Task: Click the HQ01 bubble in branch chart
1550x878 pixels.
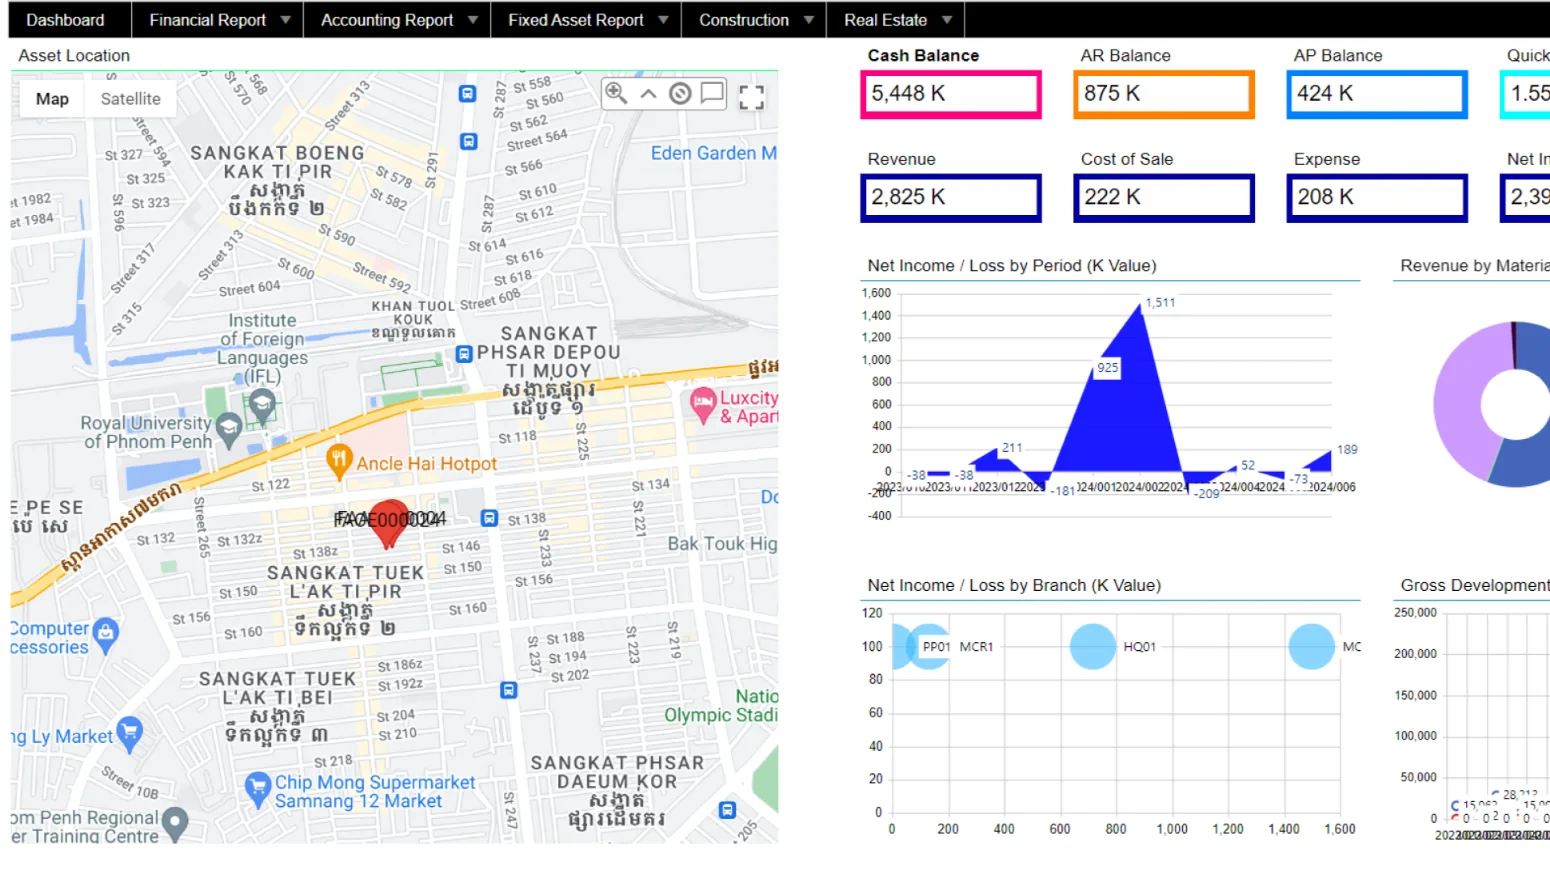Action: click(1092, 647)
